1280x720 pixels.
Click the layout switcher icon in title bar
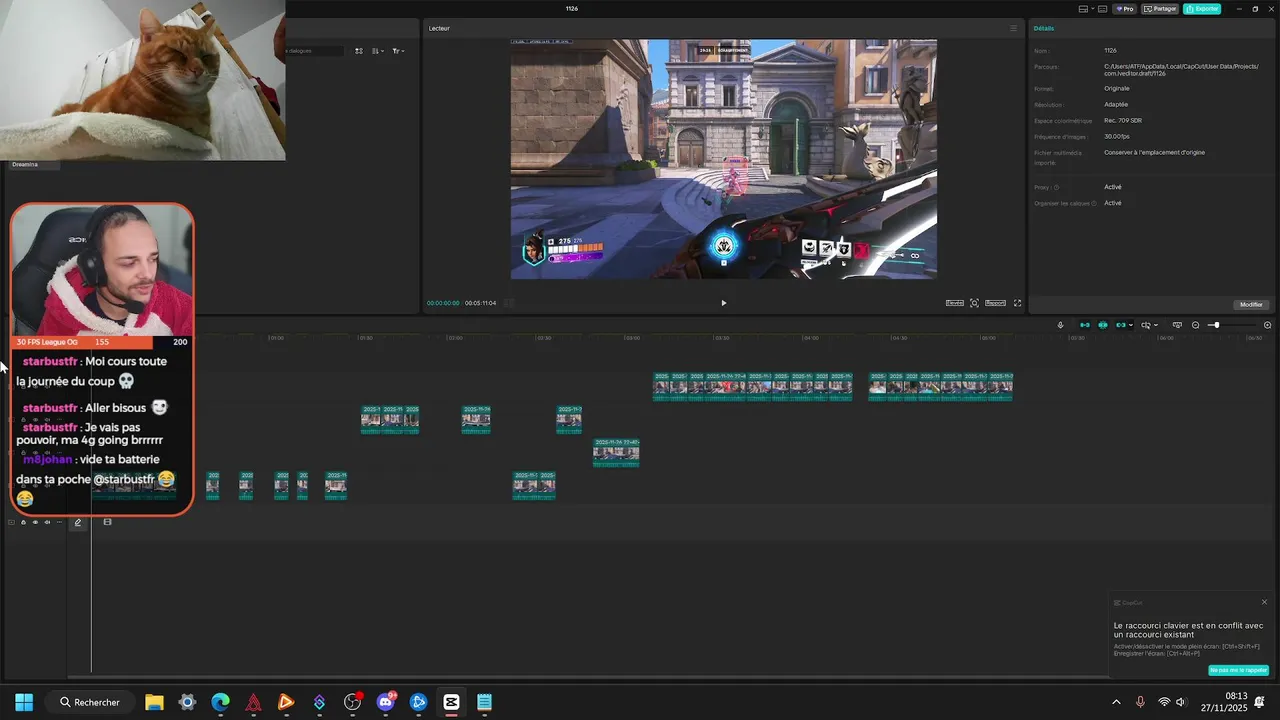1083,9
